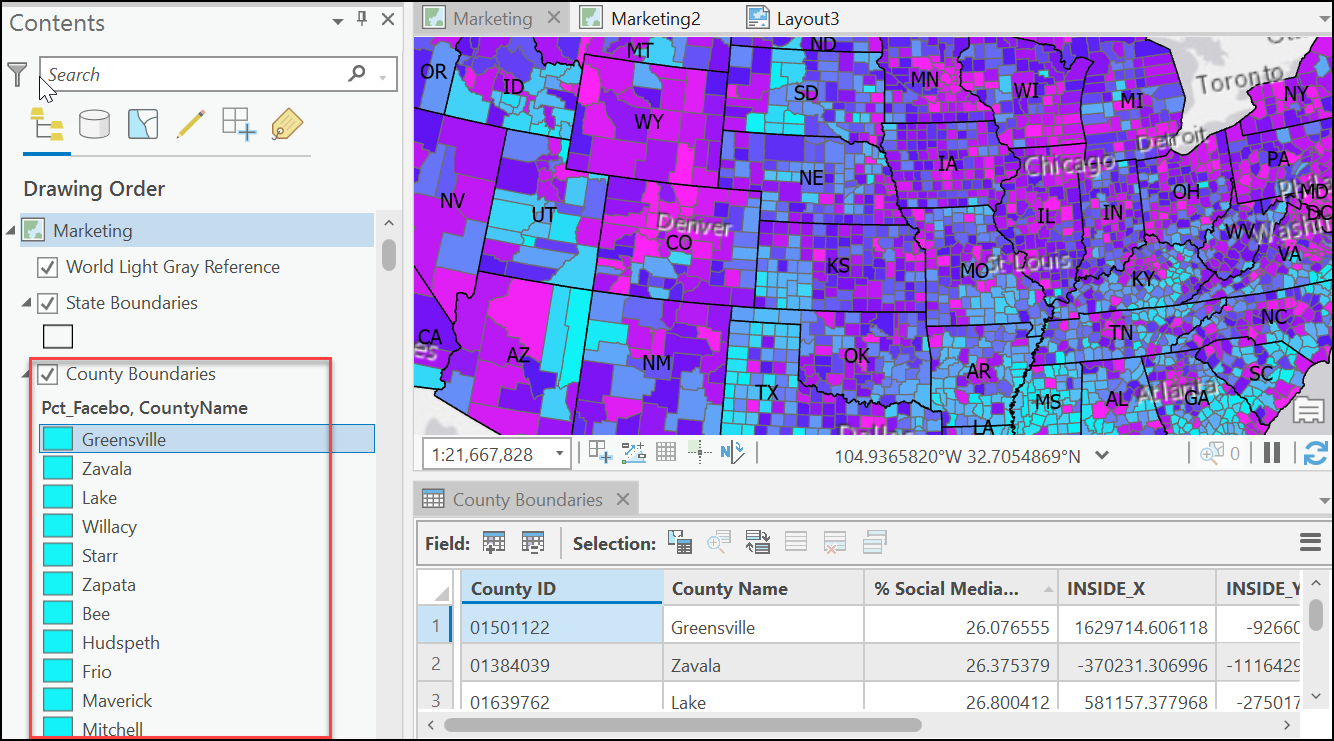Screen dimensions: 1334x741
Task: Click the Switch selection icon
Action: click(x=758, y=543)
